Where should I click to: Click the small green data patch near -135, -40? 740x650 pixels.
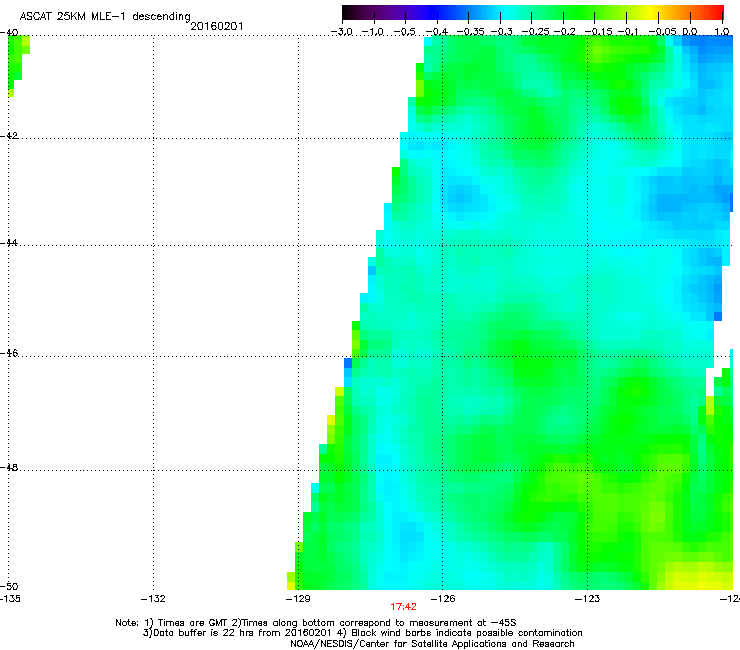[x=18, y=64]
